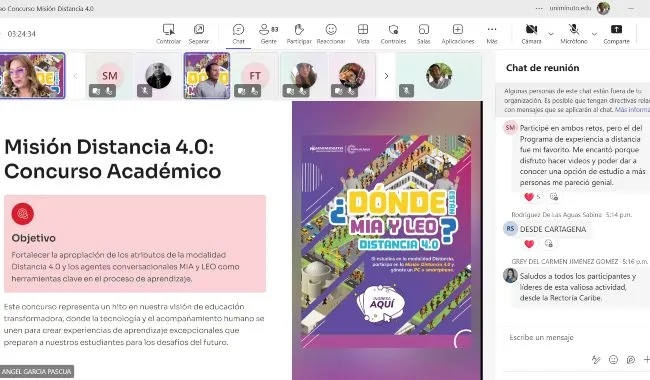Open the Salas breakout rooms button
The height and width of the screenshot is (380, 650).
pos(424,34)
